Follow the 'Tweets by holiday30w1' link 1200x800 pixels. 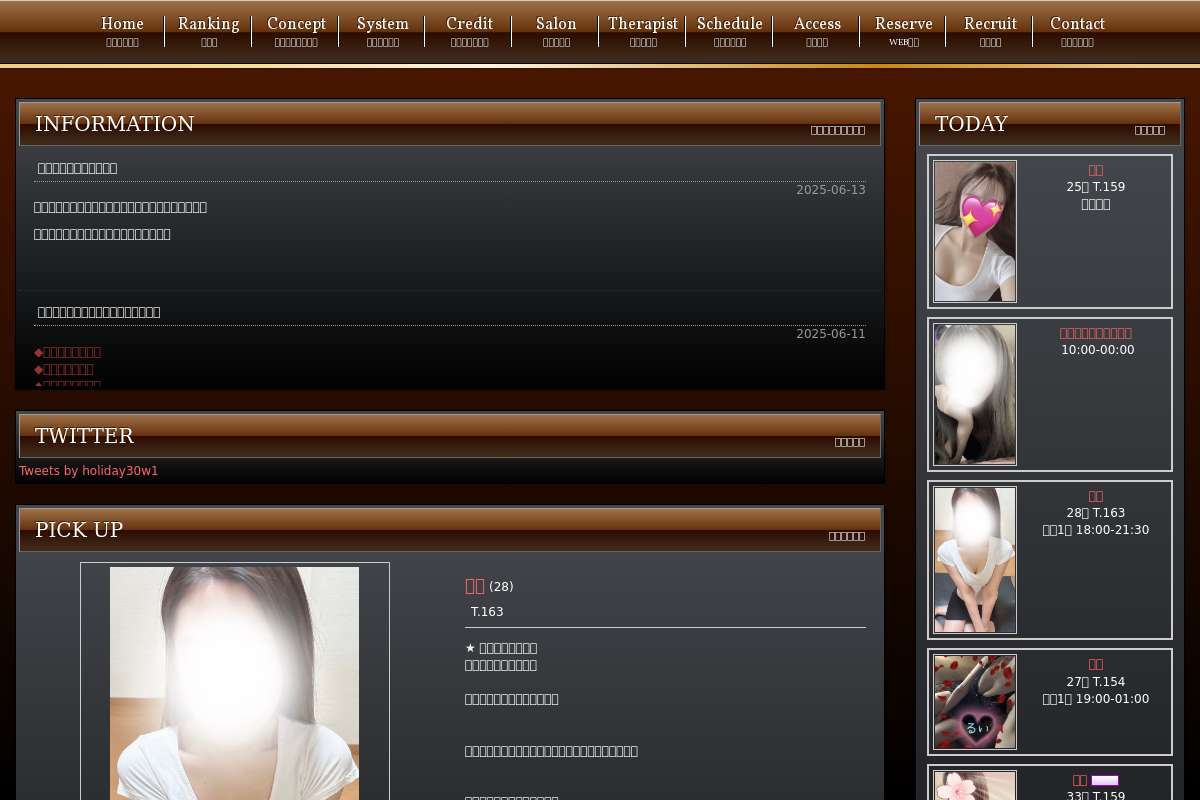click(x=89, y=471)
